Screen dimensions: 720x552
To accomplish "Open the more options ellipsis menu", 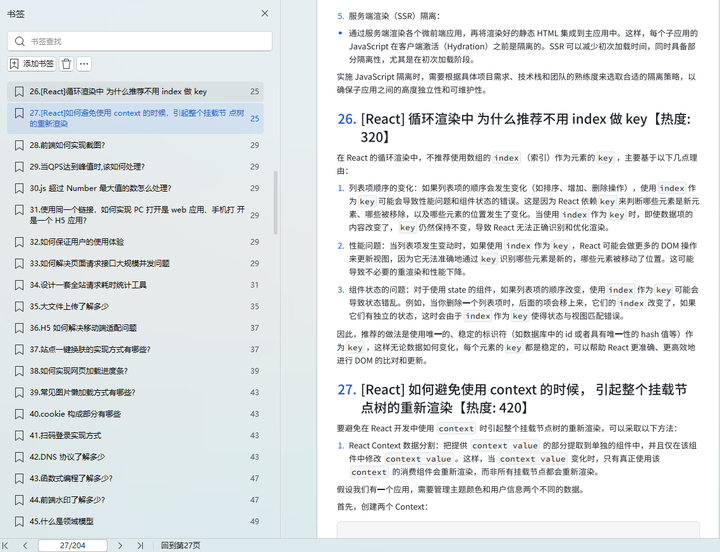I will (x=84, y=64).
